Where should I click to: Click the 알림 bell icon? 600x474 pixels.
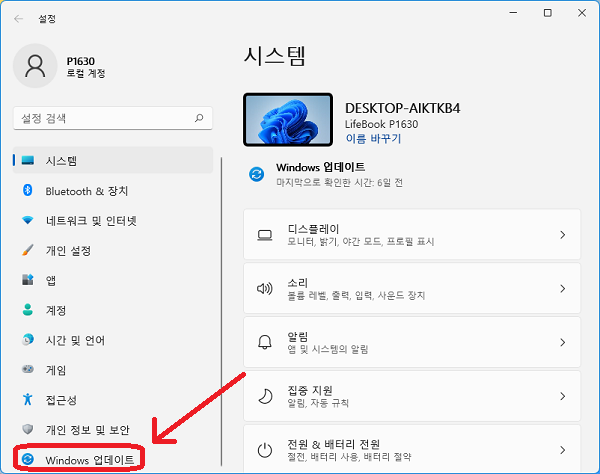point(265,342)
